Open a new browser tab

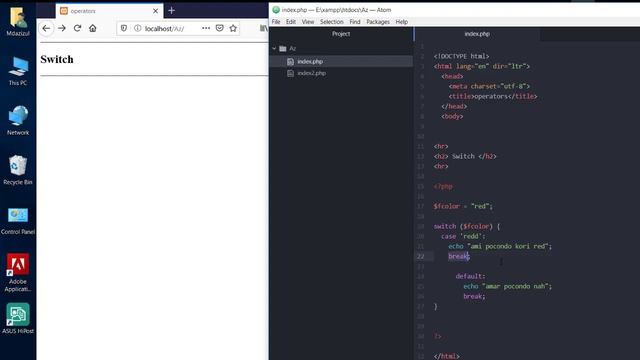[171, 11]
